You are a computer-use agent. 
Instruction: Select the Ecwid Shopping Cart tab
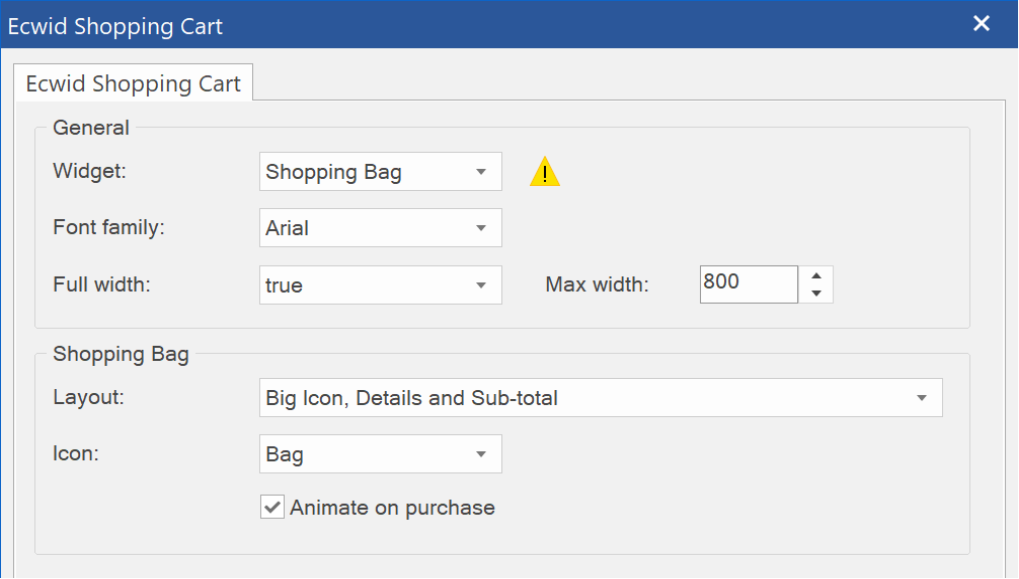[x=133, y=83]
